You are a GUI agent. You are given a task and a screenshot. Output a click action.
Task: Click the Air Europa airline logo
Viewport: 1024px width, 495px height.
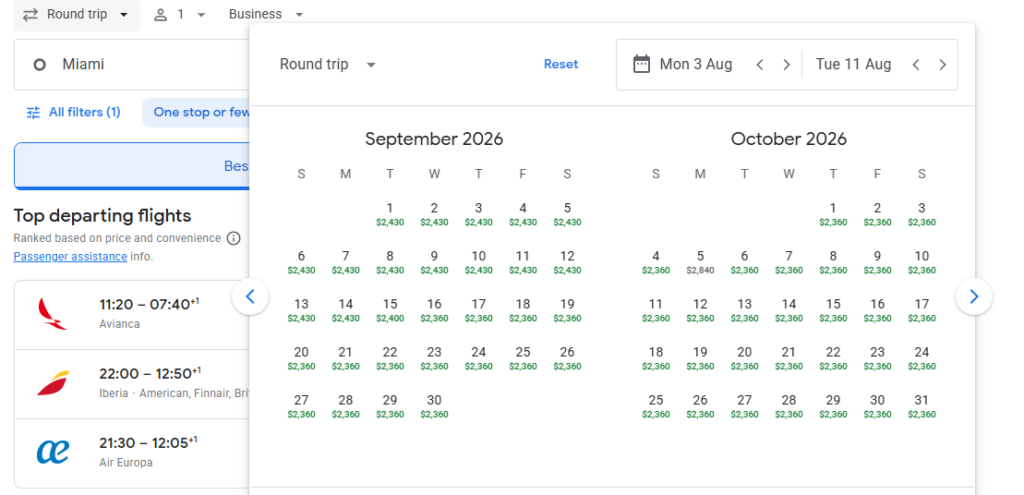click(x=53, y=452)
